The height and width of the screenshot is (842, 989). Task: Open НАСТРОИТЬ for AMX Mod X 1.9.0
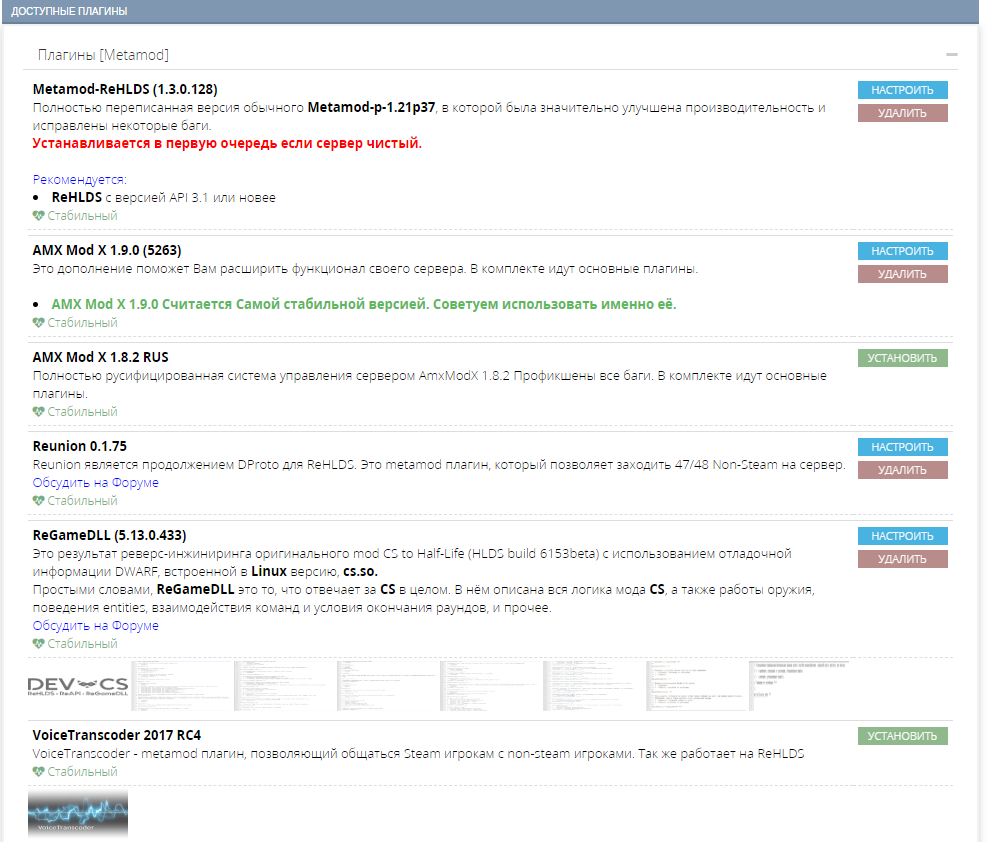[x=903, y=251]
